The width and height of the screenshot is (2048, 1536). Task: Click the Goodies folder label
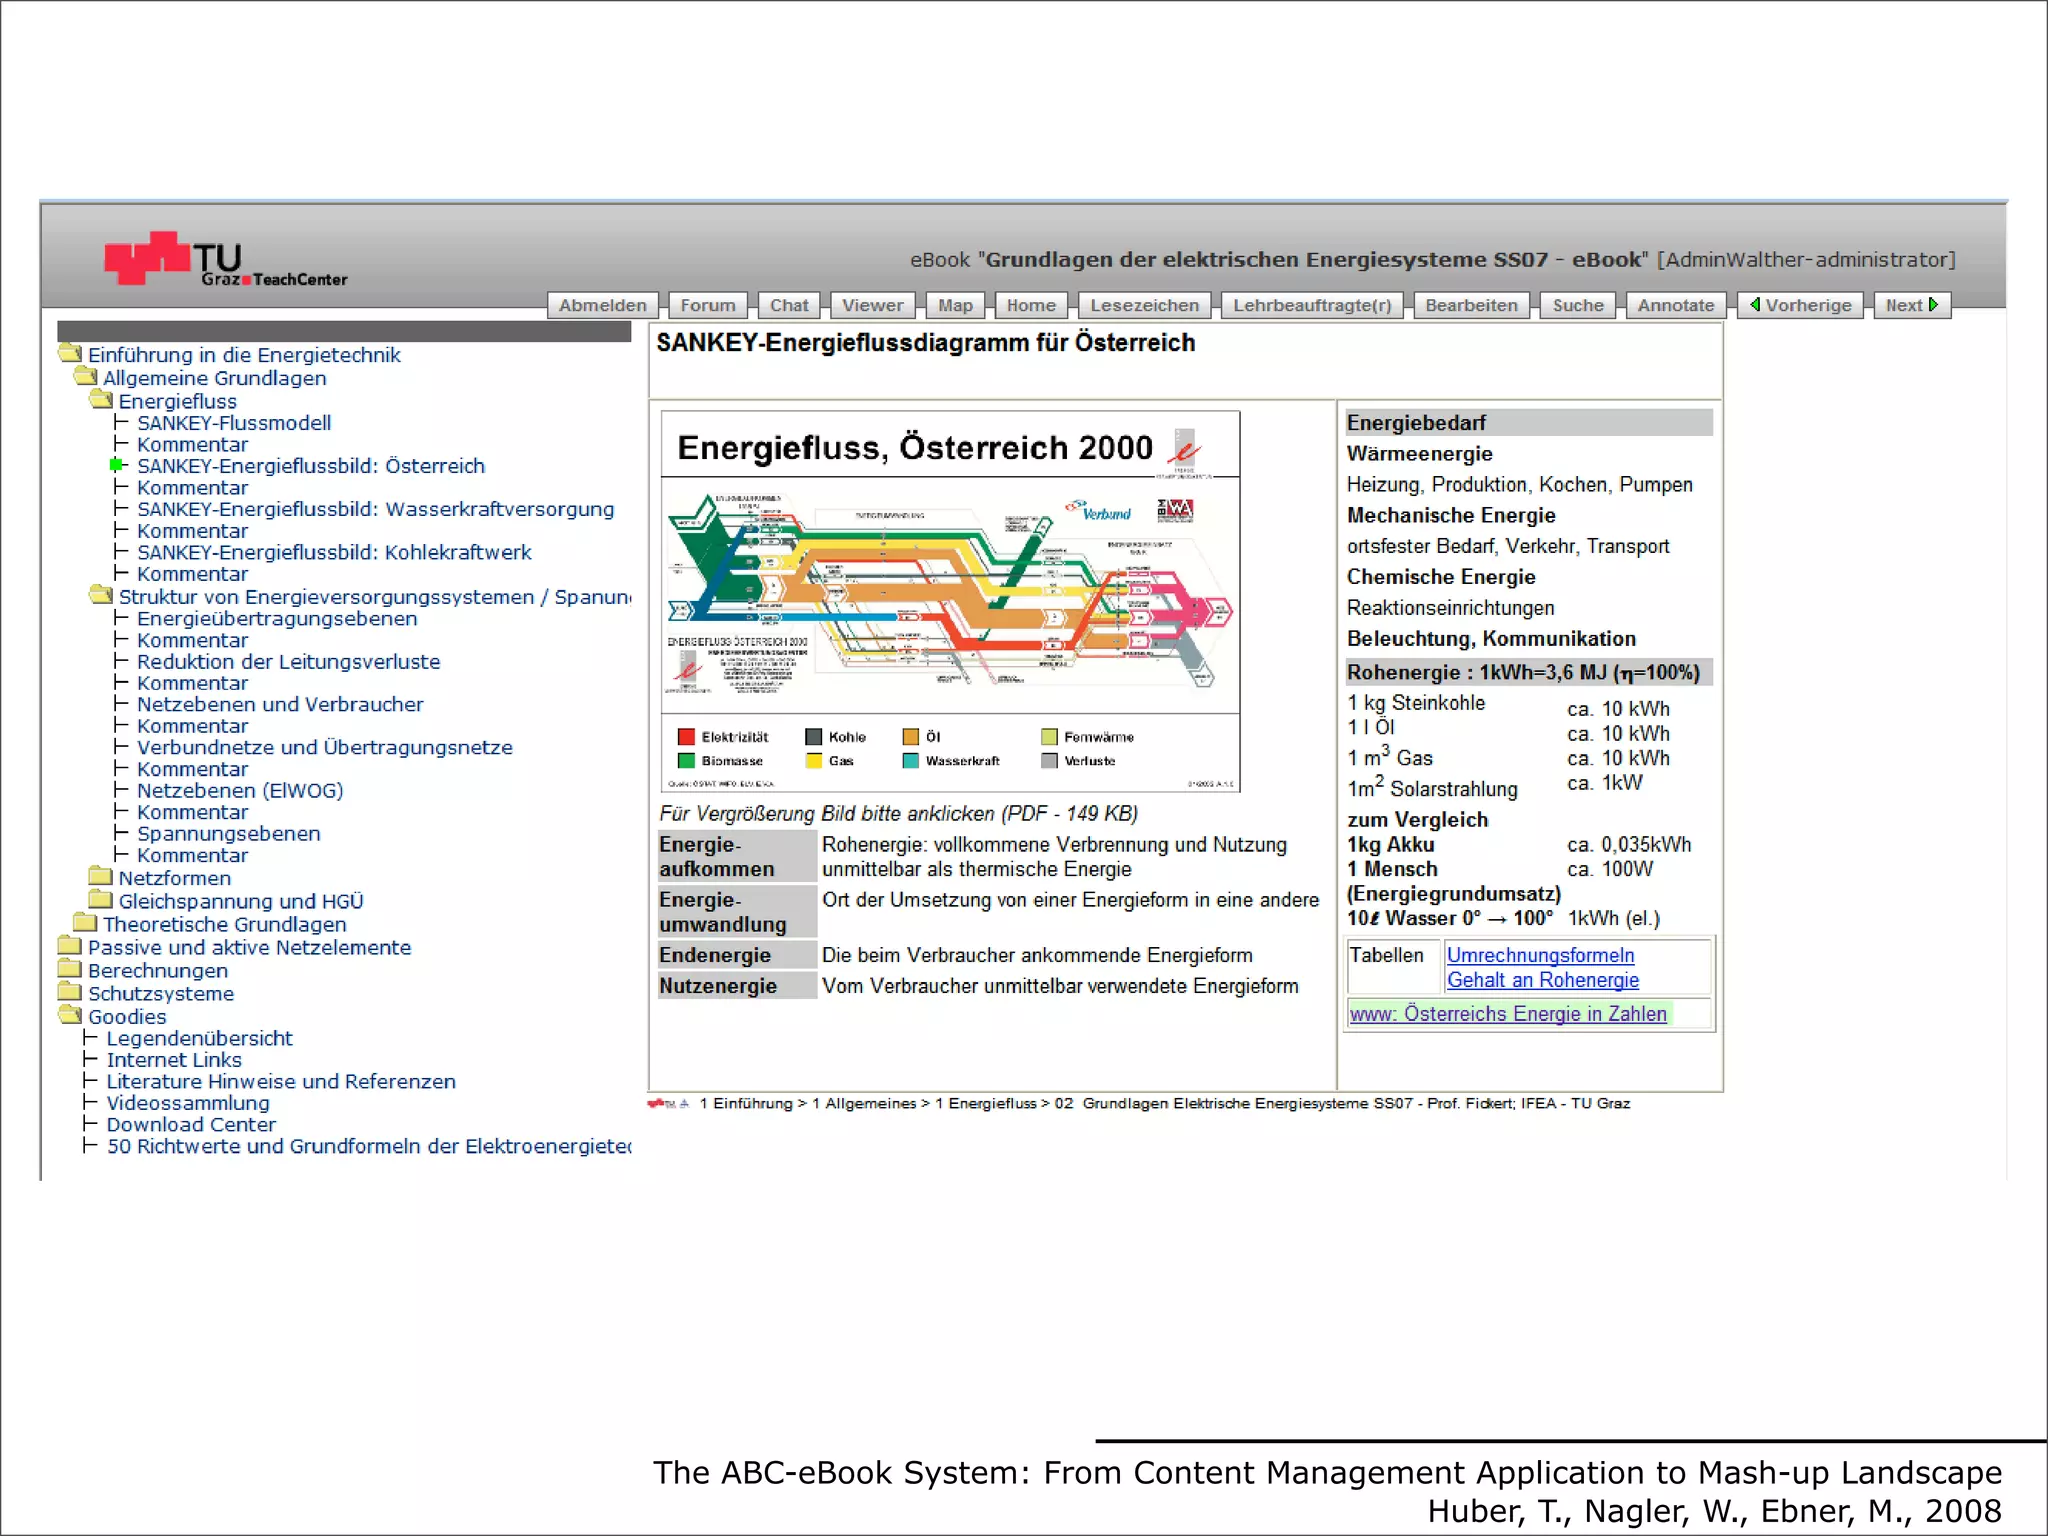point(127,1016)
